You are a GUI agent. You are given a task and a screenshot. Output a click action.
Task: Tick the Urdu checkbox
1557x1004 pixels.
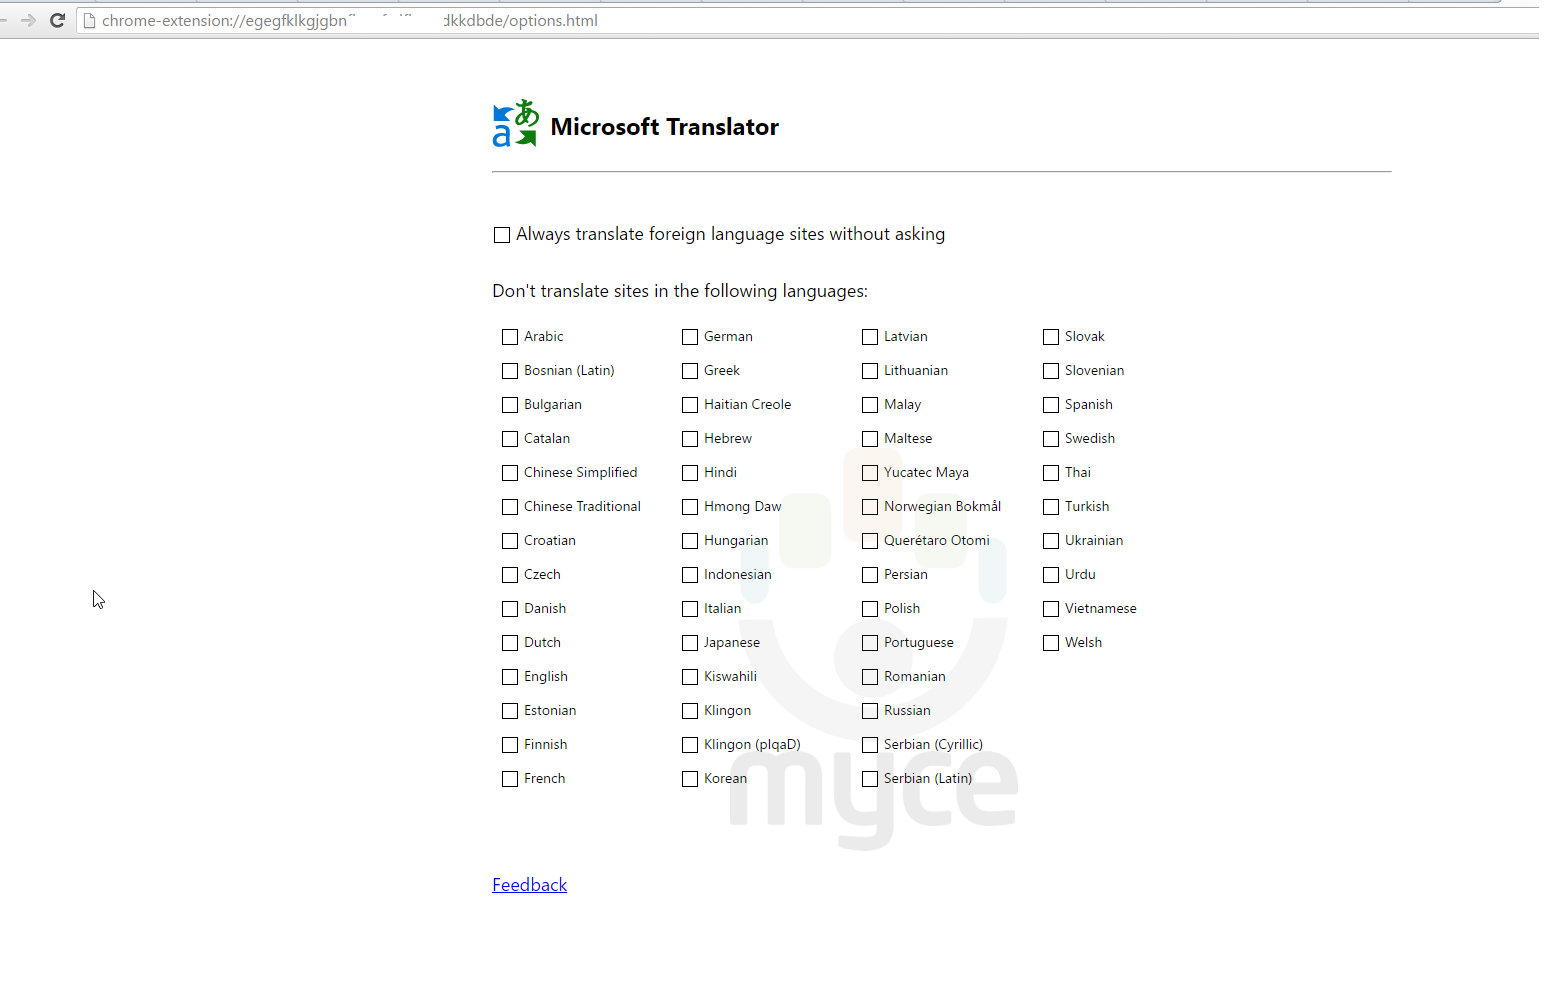coord(1051,575)
